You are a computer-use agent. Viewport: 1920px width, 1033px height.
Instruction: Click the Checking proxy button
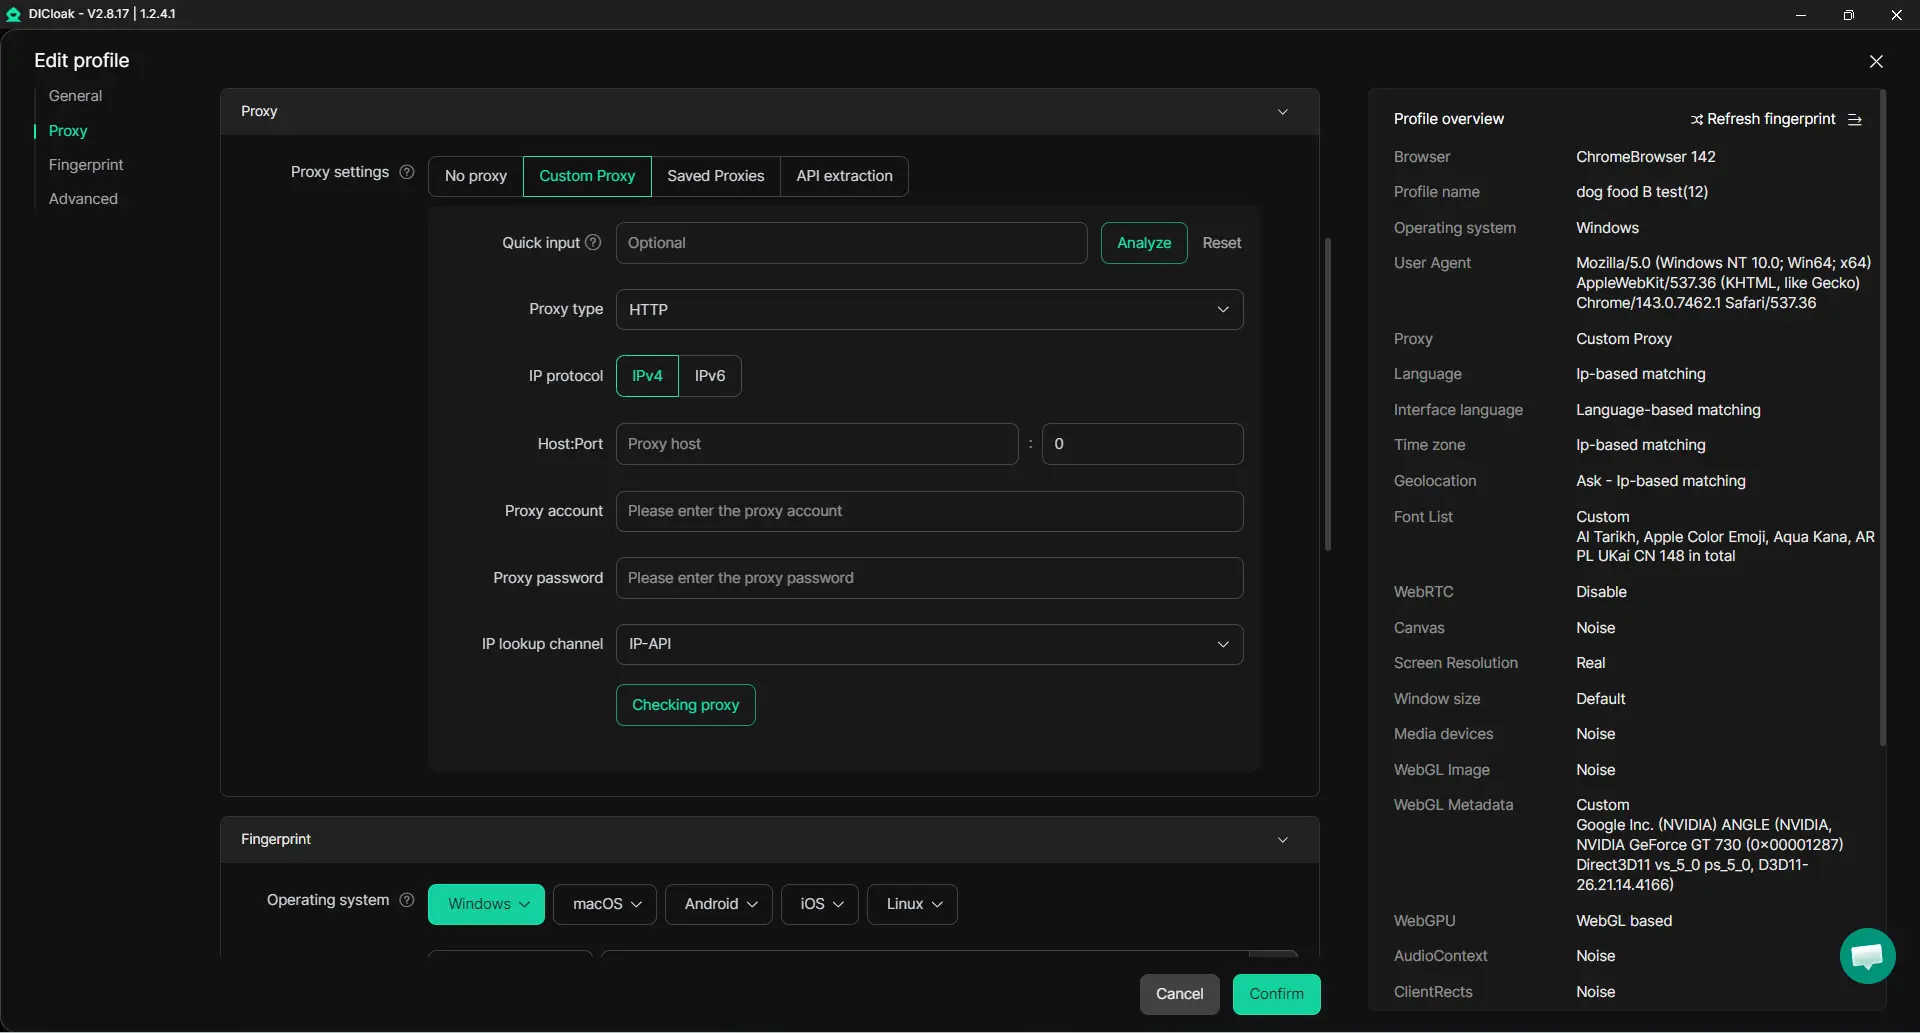(x=685, y=705)
